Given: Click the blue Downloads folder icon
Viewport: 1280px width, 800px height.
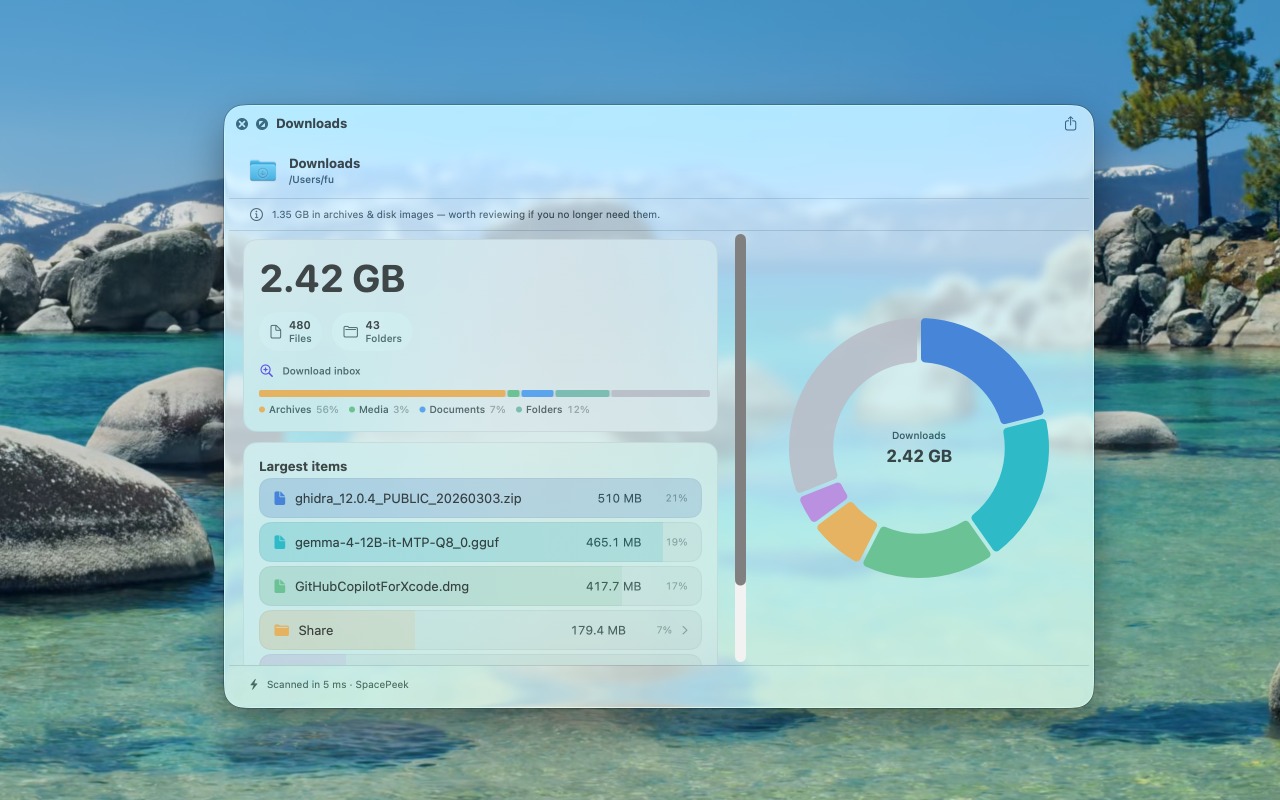Looking at the screenshot, I should [263, 171].
